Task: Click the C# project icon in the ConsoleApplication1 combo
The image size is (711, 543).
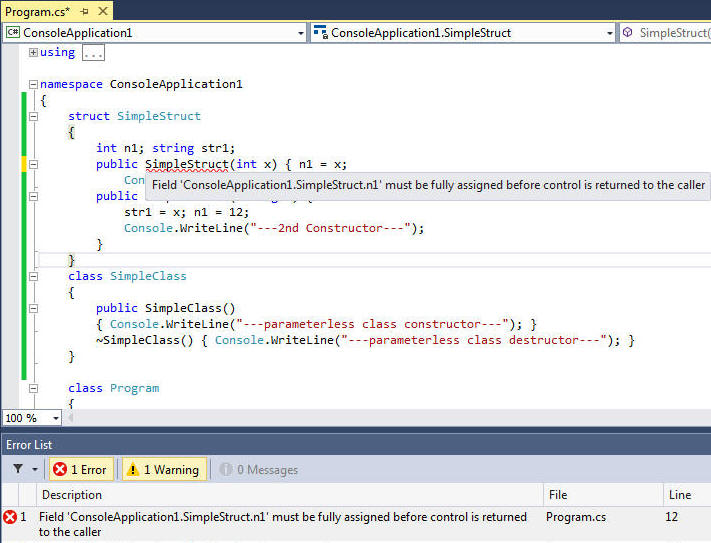Action: pos(13,33)
